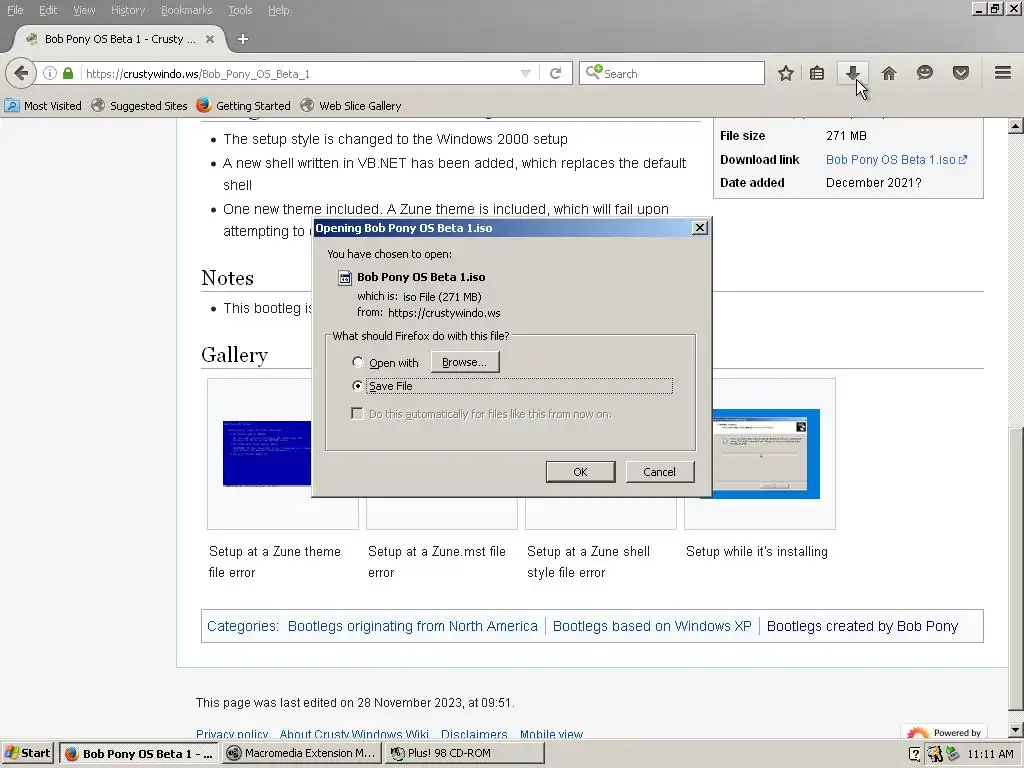This screenshot has width=1024, height=768.
Task: Click the taskbar clock showing 11:11 AM
Action: pyautogui.click(x=991, y=754)
